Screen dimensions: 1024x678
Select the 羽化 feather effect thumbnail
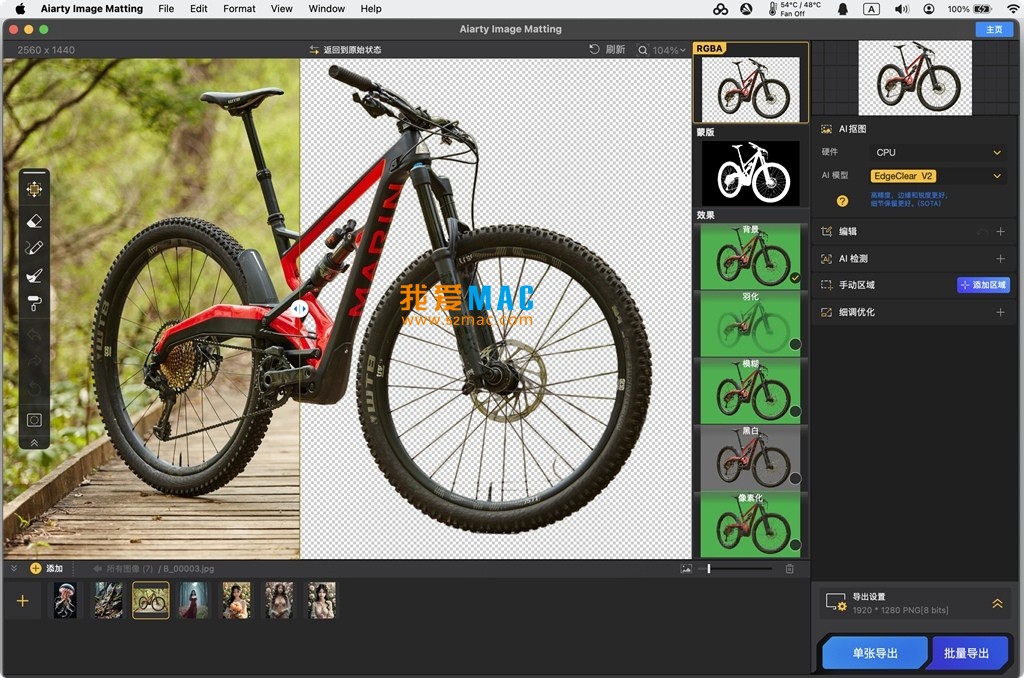[750, 324]
